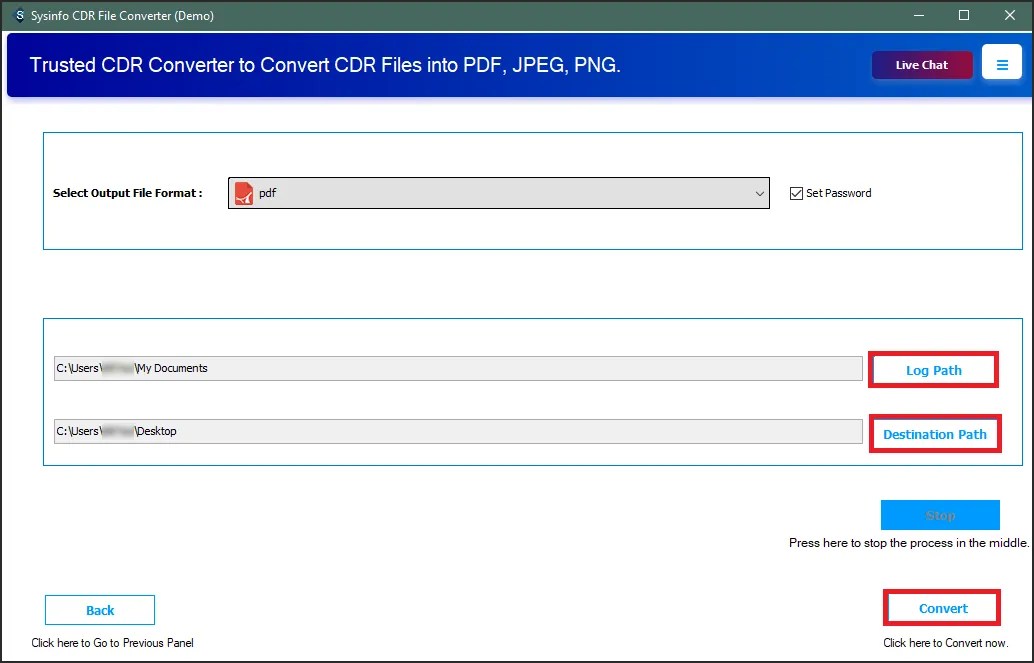1034x663 pixels.
Task: Open the hamburger menu in the header
Action: tap(1002, 63)
